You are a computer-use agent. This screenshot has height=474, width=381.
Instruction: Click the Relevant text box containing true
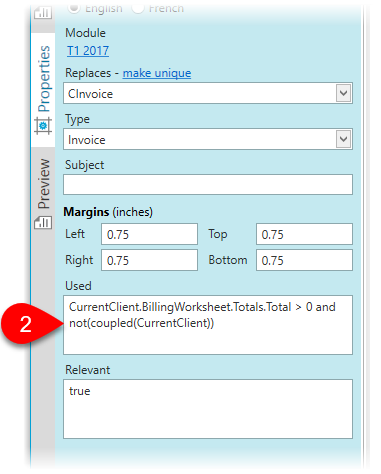point(208,409)
